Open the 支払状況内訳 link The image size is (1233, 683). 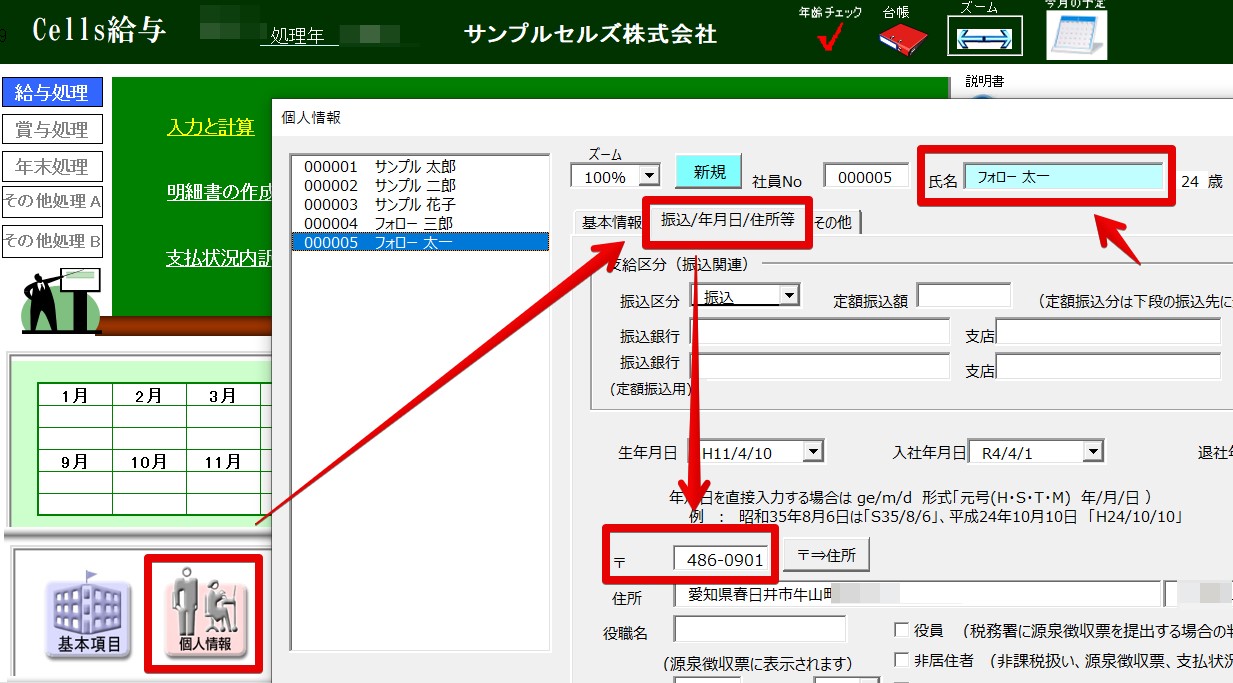point(219,258)
